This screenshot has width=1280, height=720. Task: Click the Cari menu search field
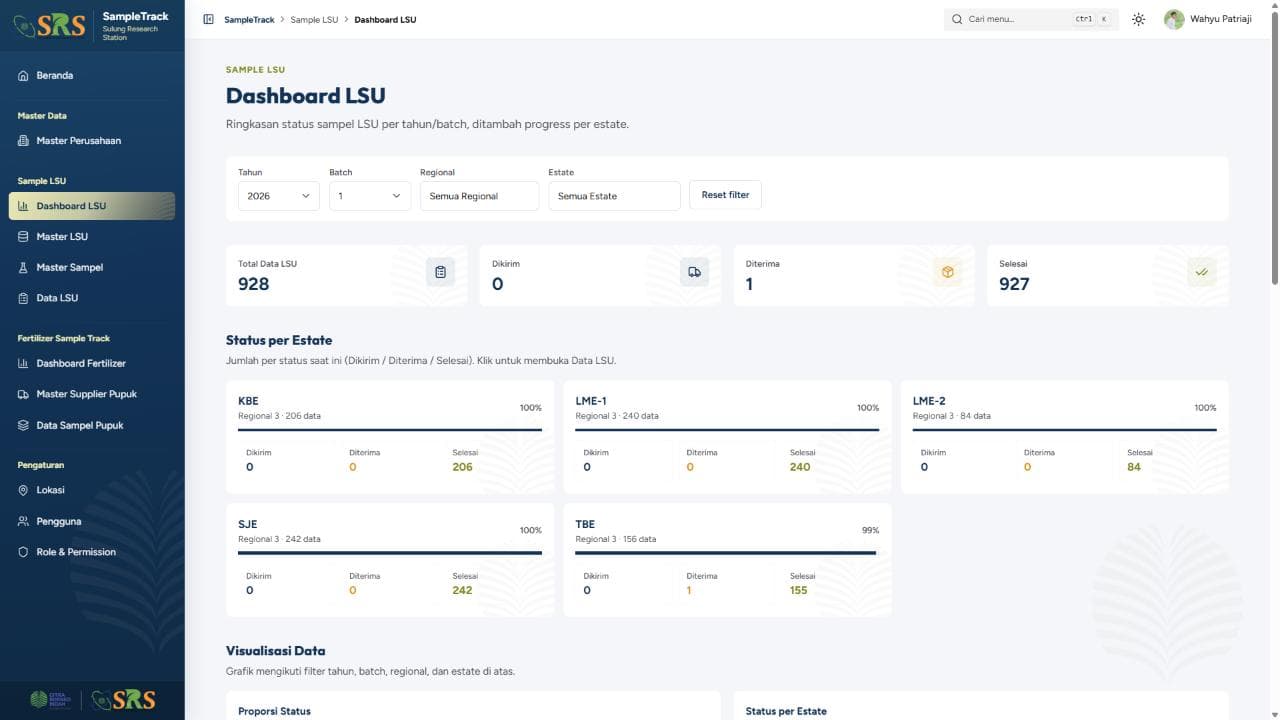(1031, 19)
